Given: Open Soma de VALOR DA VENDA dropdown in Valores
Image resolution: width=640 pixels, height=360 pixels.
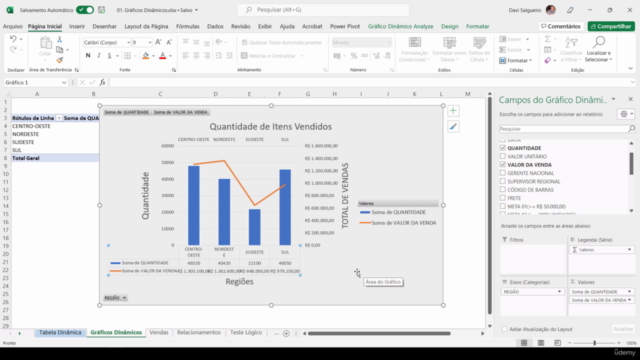Looking at the screenshot, I should coord(629,300).
